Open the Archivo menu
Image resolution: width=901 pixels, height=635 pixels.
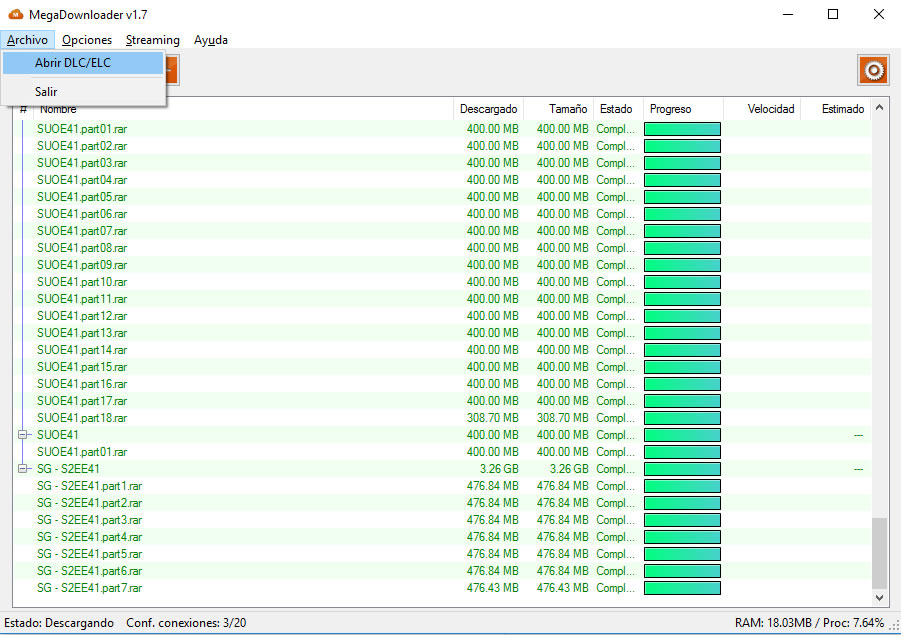(27, 40)
